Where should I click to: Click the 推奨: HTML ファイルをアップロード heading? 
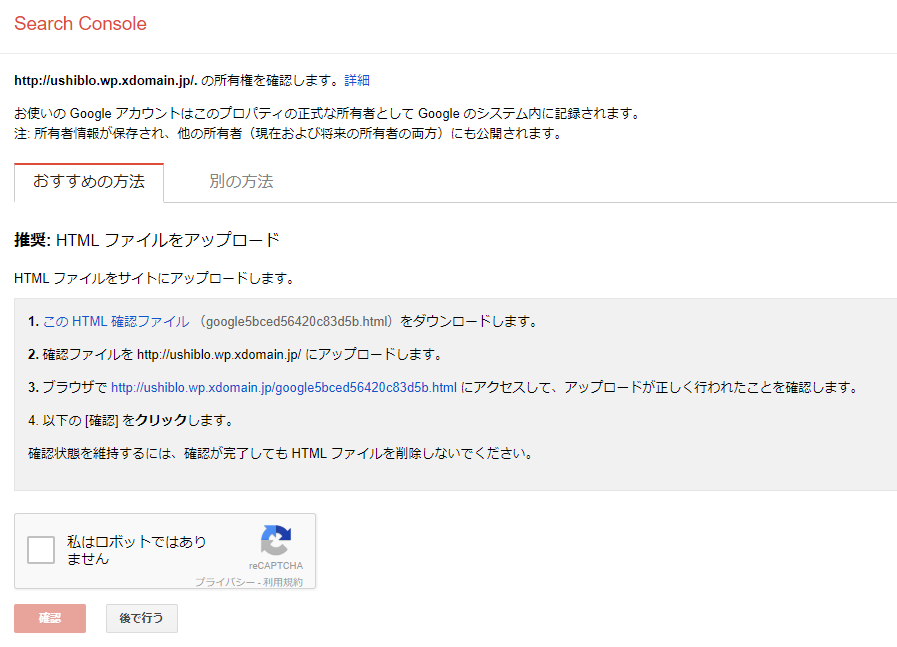click(147, 240)
